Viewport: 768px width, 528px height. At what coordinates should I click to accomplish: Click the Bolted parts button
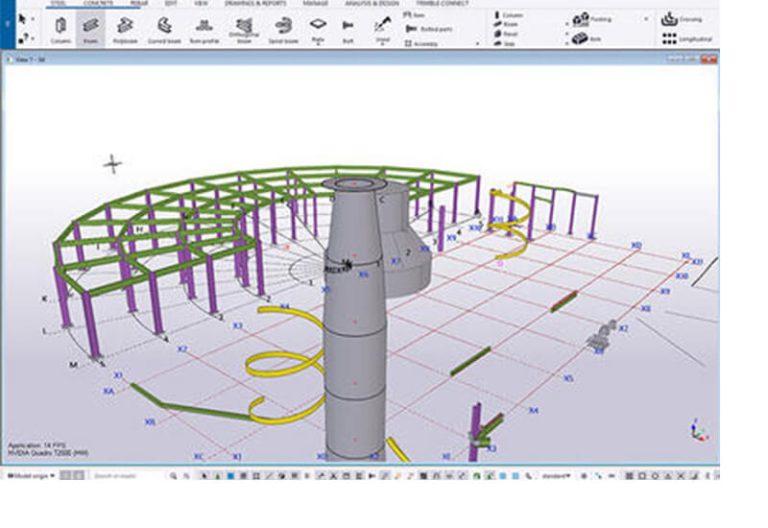(x=428, y=30)
